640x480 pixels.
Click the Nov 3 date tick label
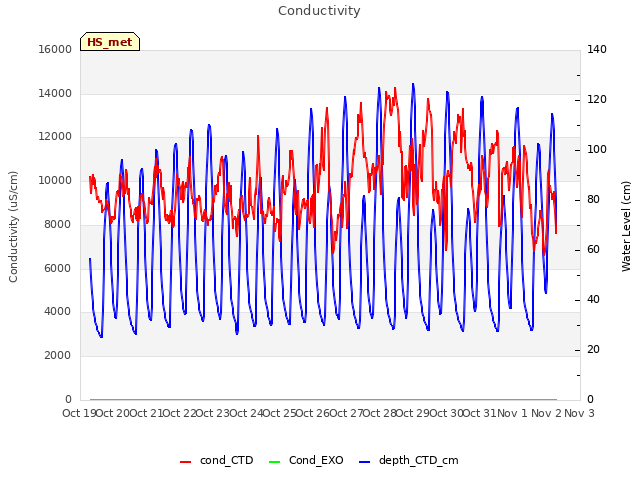(579, 413)
